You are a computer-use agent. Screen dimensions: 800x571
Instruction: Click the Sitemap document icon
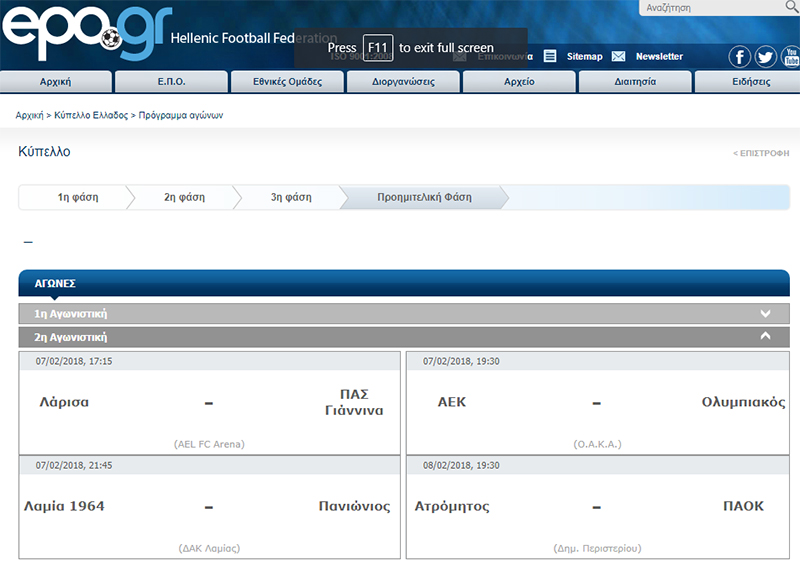(x=550, y=56)
